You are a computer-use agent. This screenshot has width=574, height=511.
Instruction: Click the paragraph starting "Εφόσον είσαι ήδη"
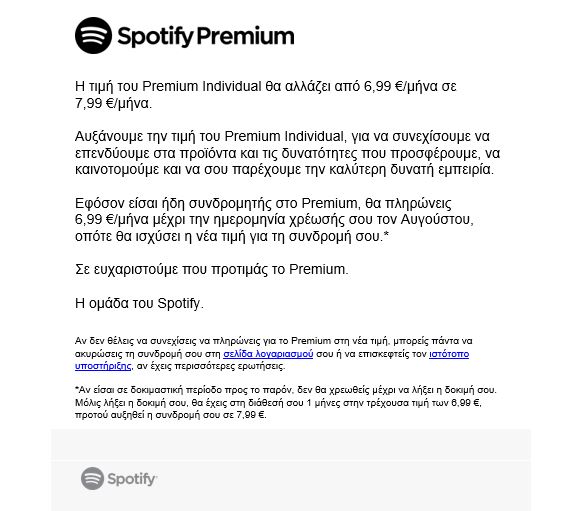(x=274, y=220)
